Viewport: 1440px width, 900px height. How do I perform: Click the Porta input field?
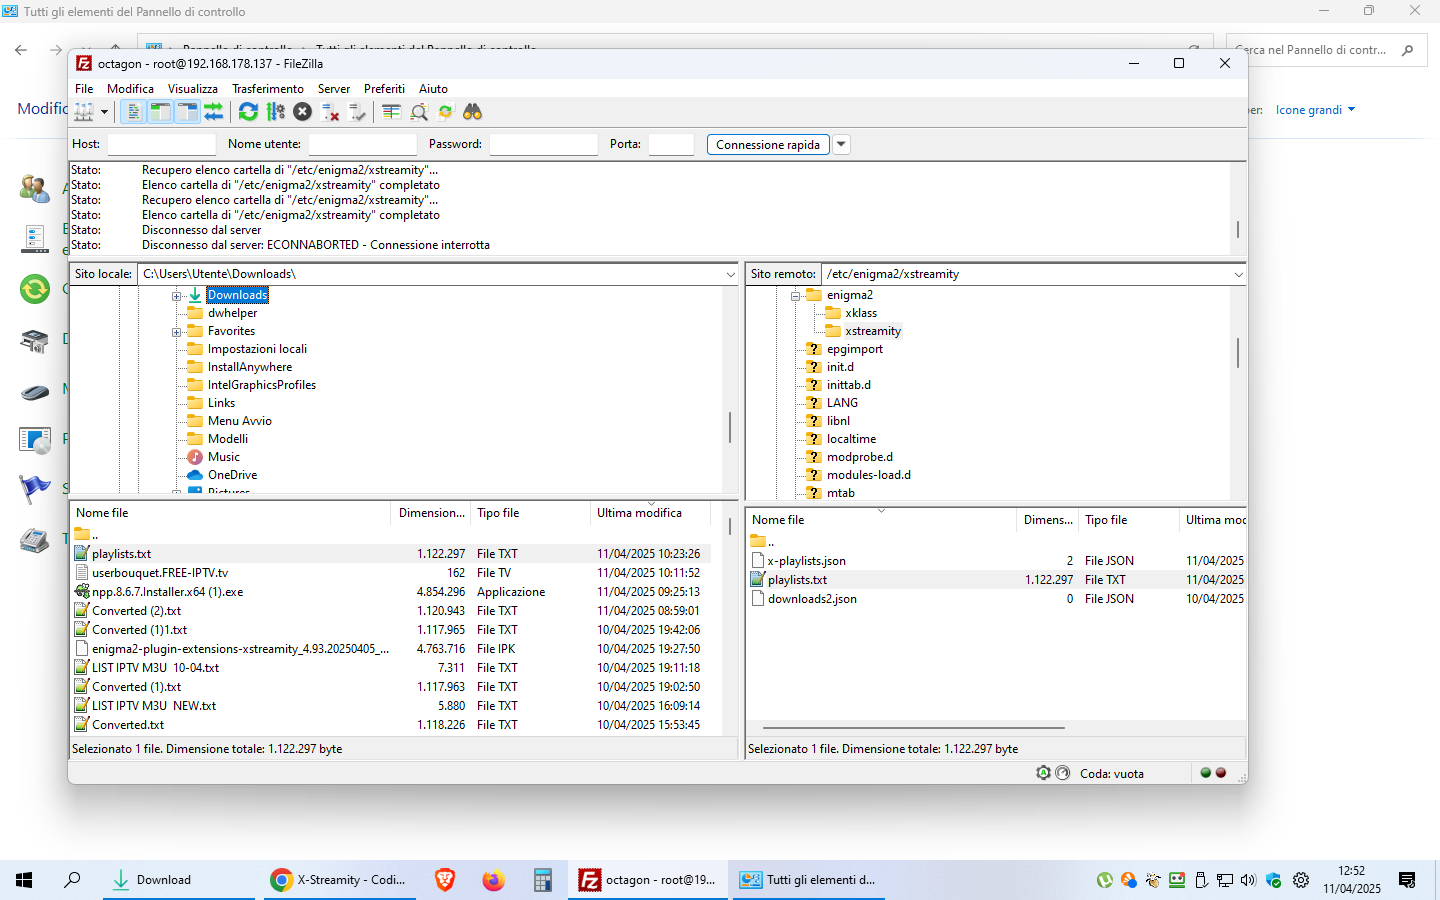click(x=671, y=144)
